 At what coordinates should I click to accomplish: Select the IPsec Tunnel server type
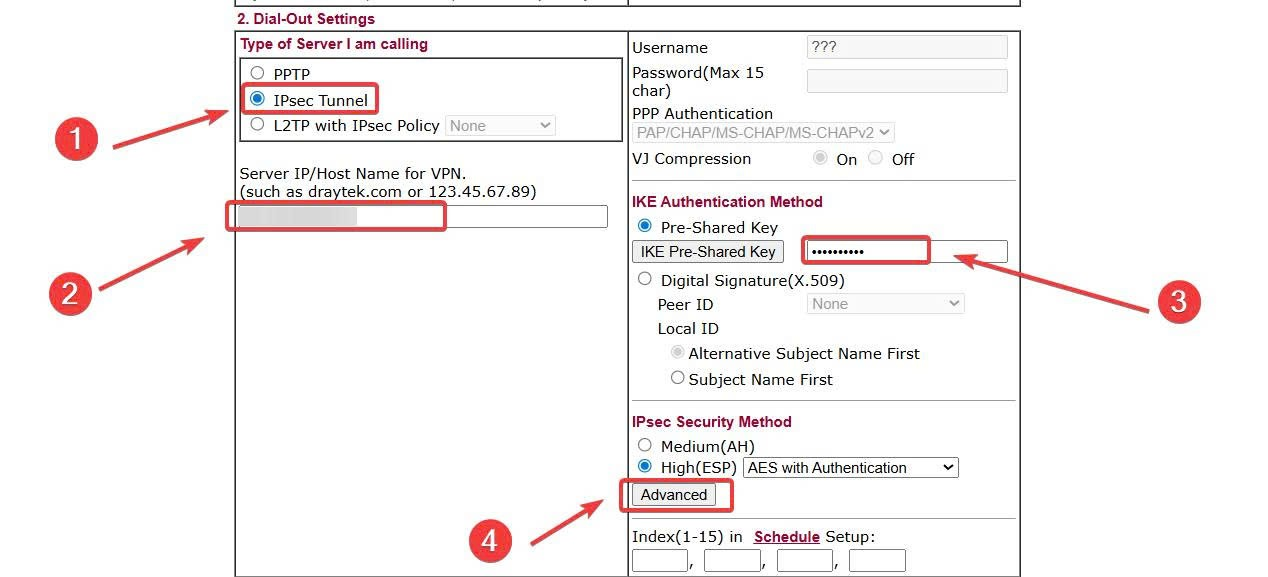258,99
